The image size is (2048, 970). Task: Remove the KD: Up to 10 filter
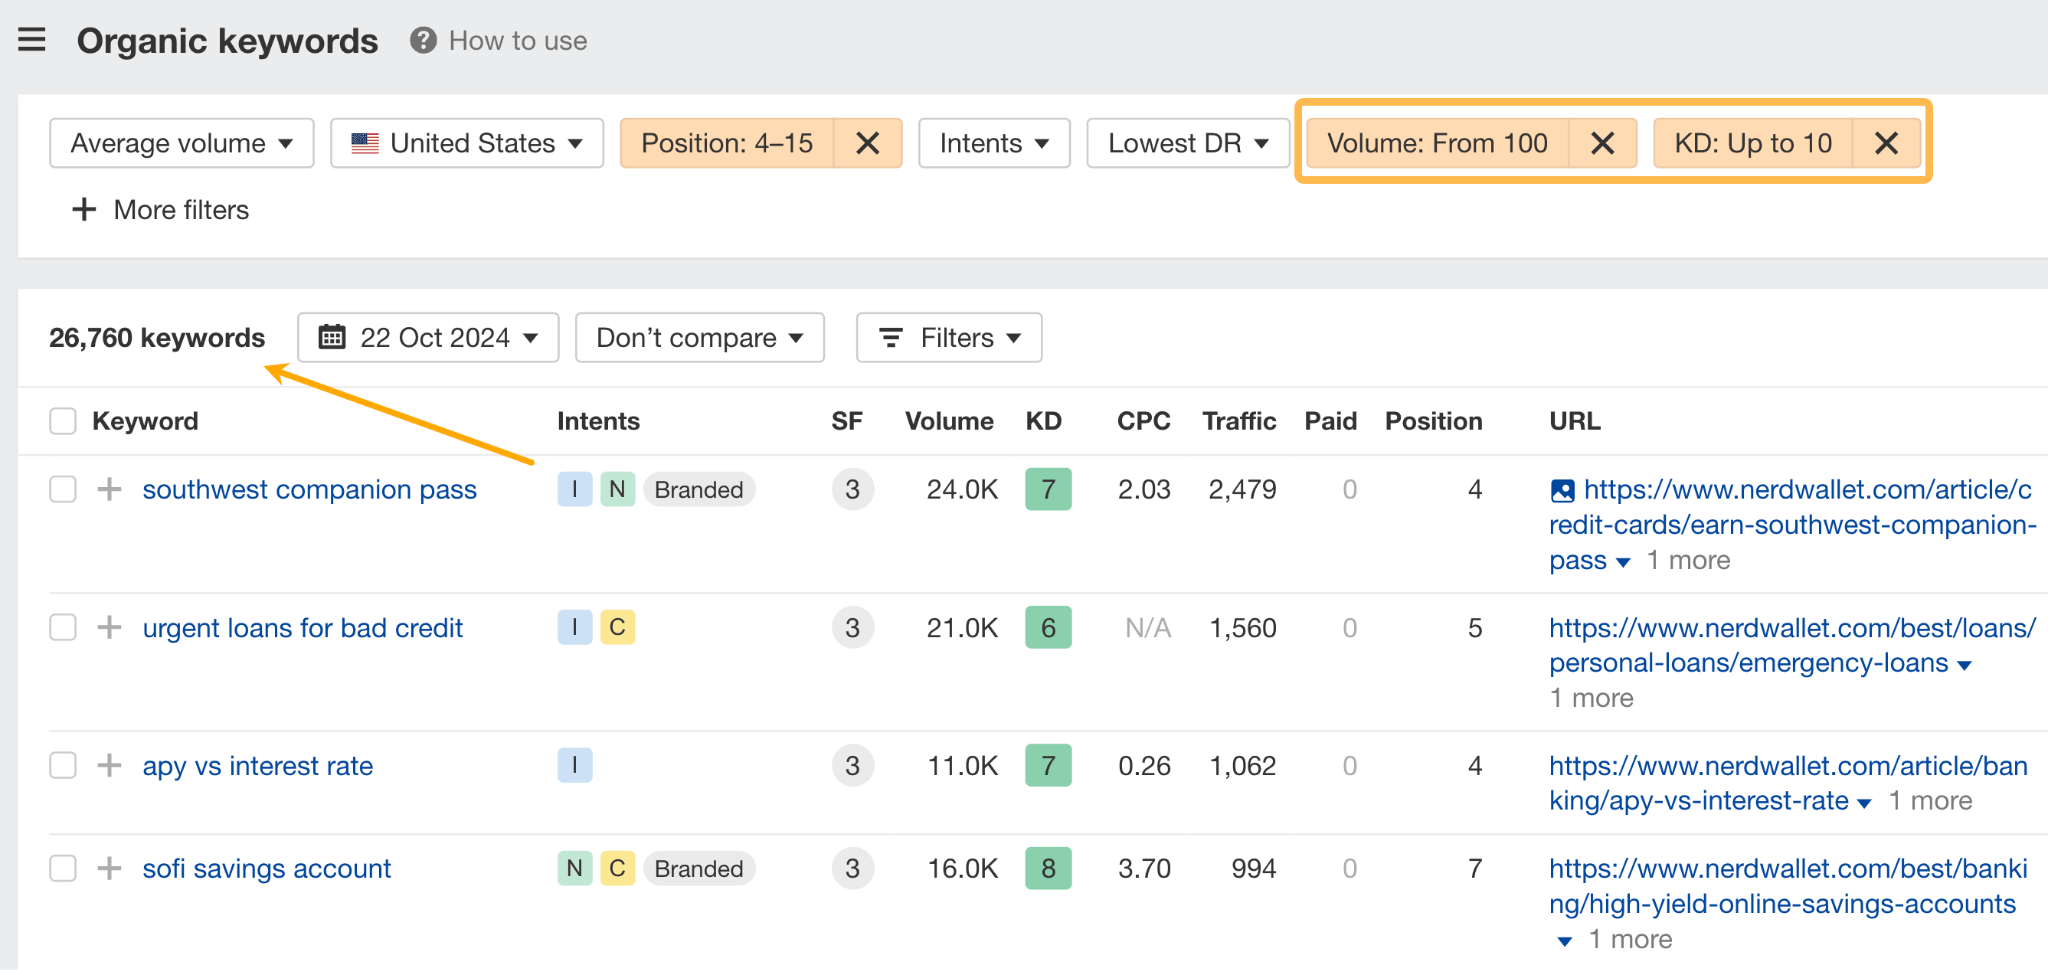coord(1886,143)
